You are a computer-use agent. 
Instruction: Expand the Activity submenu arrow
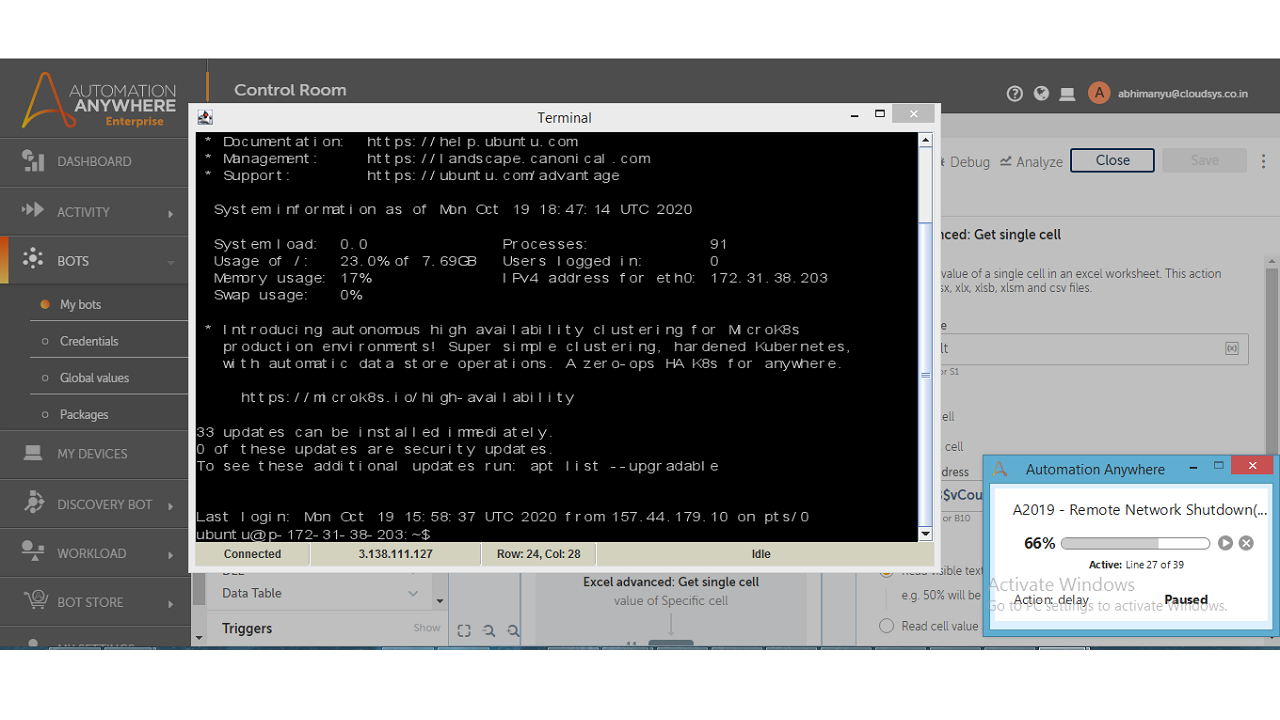pyautogui.click(x=171, y=213)
